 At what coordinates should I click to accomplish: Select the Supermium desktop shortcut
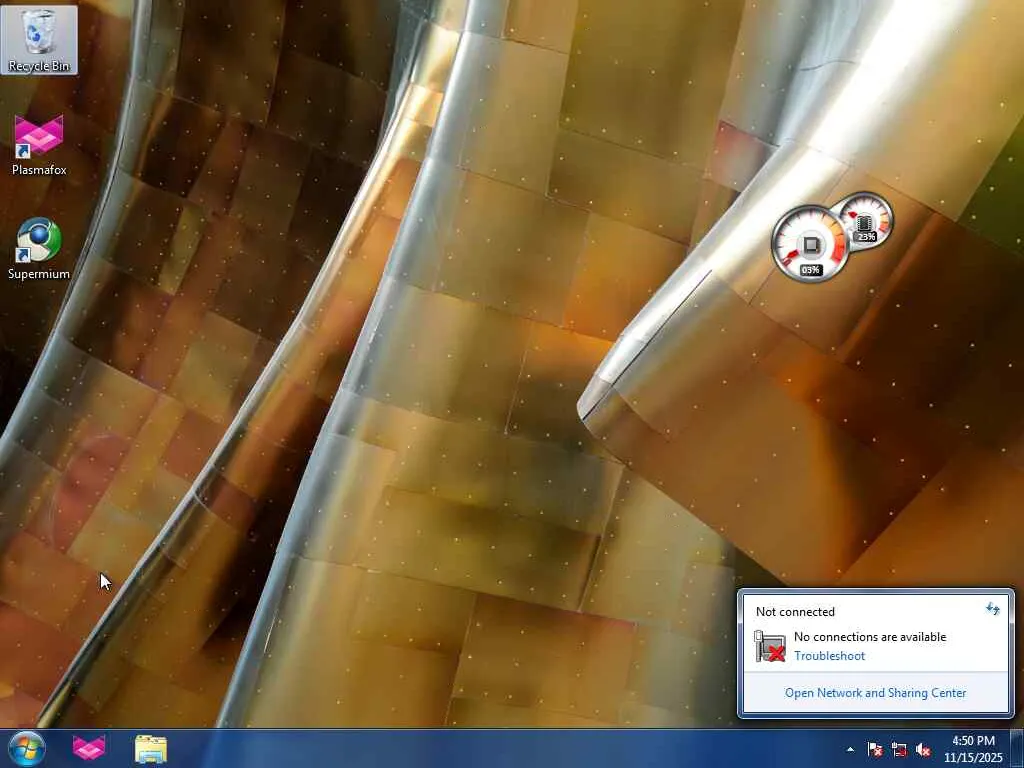(x=39, y=249)
